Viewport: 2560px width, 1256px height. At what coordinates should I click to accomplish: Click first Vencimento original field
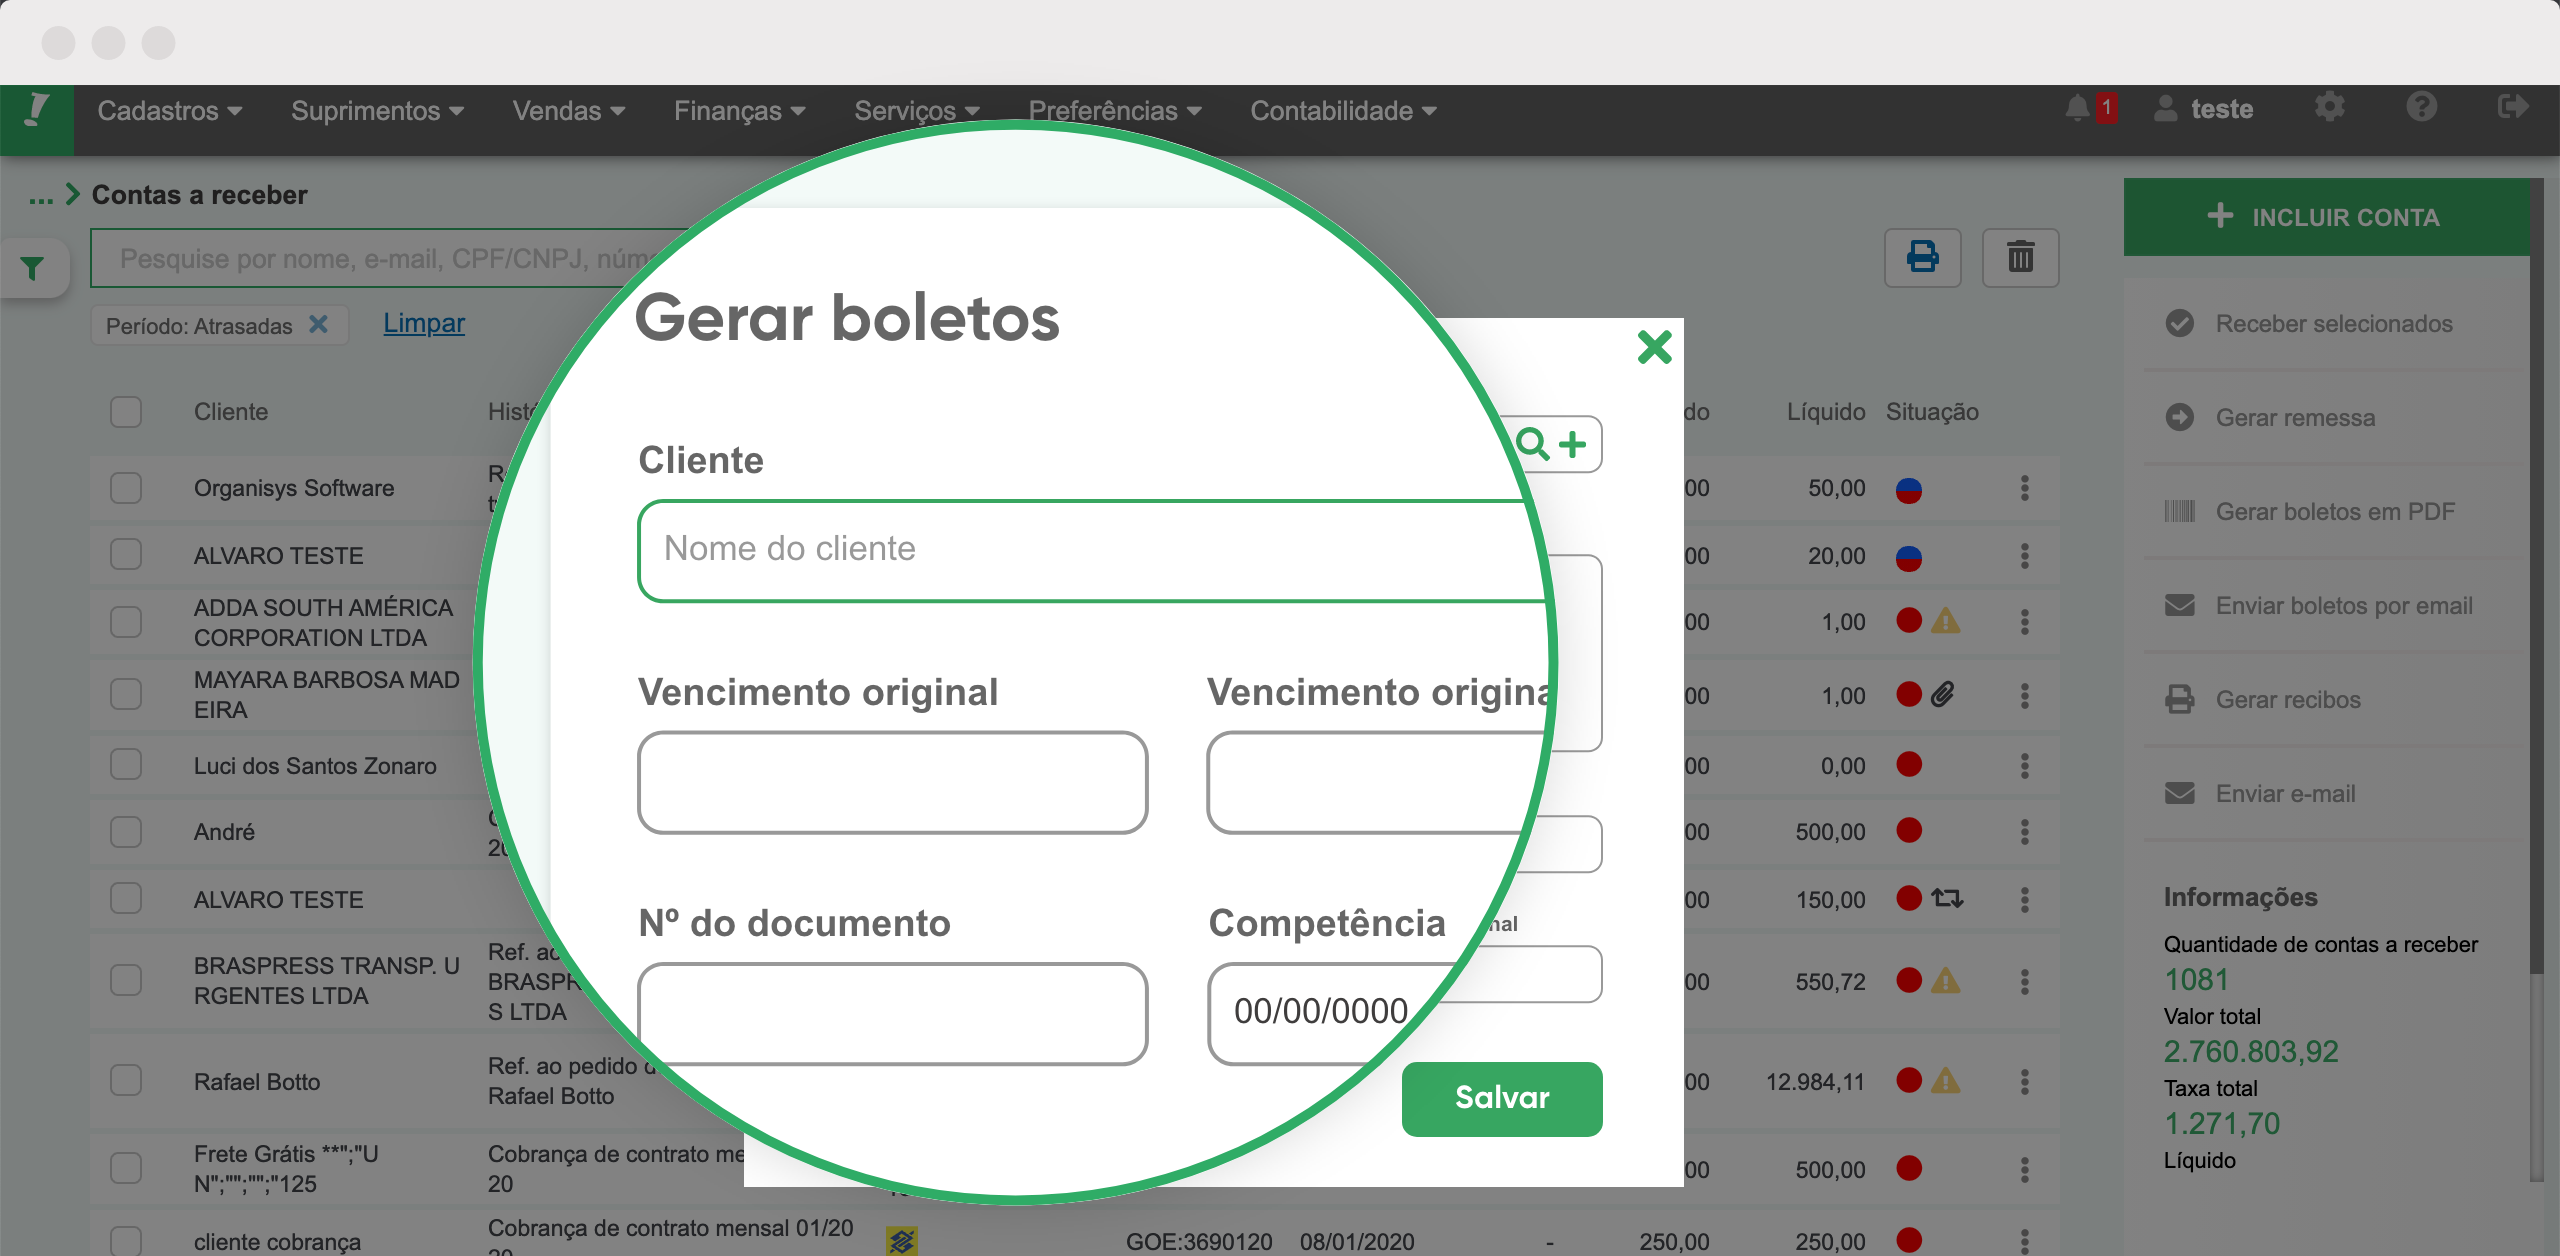point(892,782)
